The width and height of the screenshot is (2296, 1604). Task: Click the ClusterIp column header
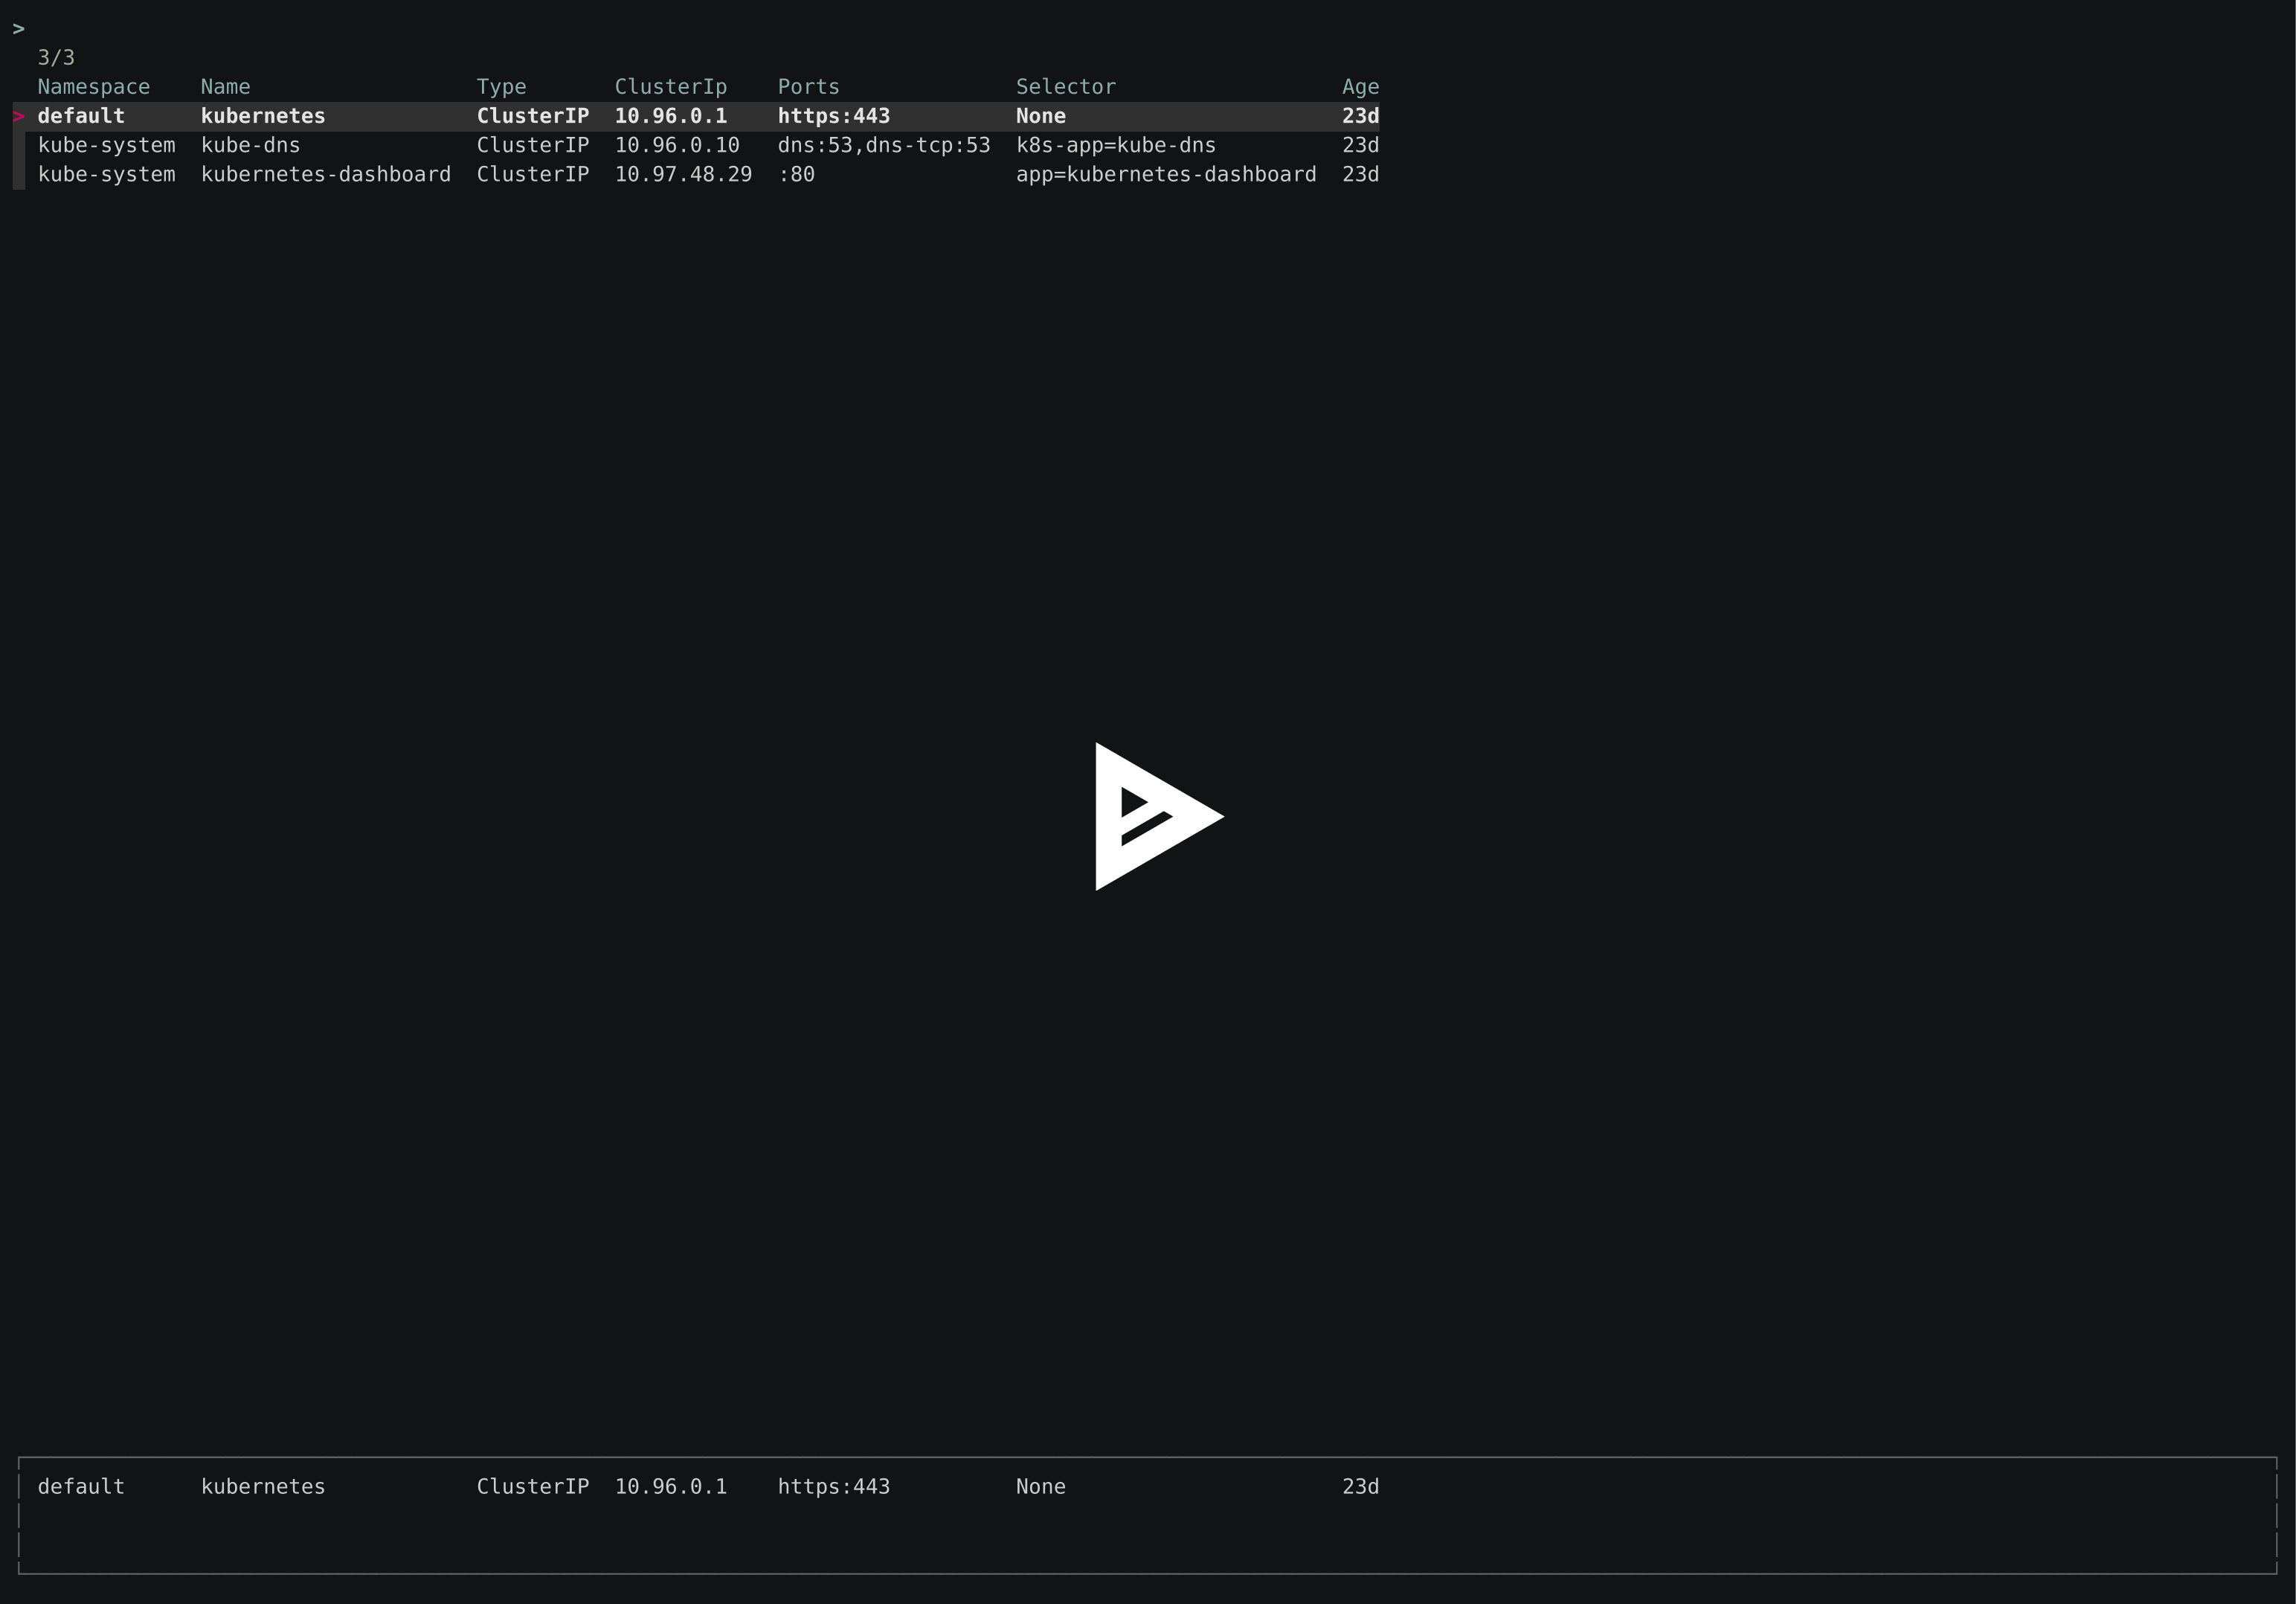(x=671, y=87)
